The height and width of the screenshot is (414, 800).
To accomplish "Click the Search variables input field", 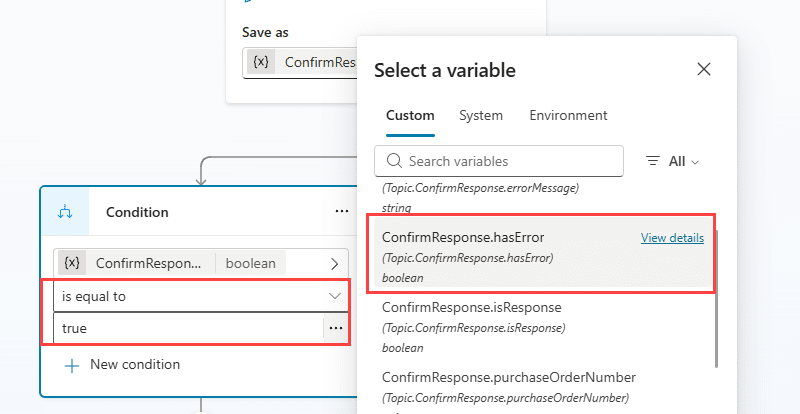I will tap(498, 161).
